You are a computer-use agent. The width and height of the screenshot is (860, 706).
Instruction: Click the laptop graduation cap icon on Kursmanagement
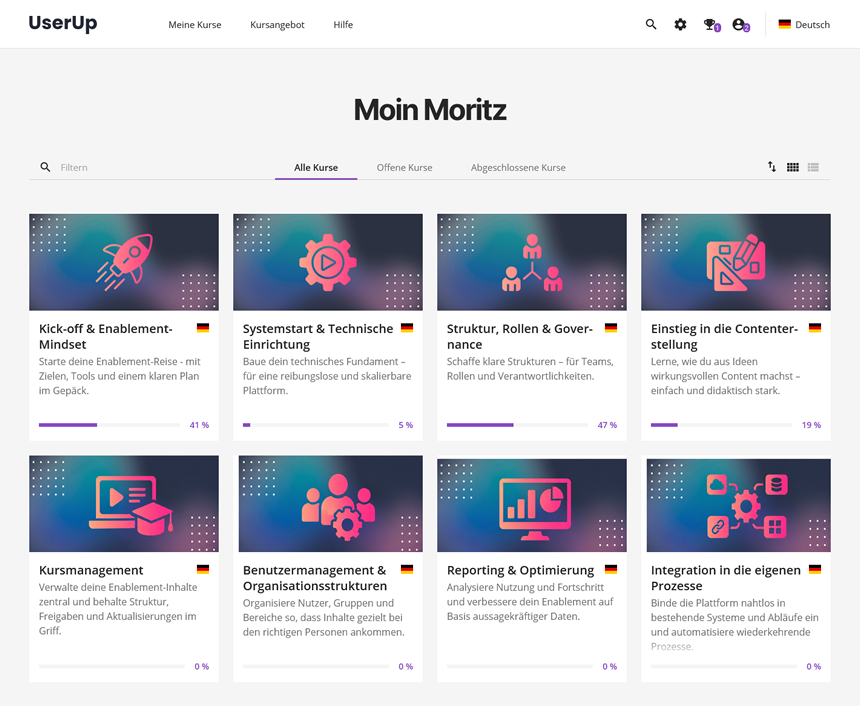(131, 505)
